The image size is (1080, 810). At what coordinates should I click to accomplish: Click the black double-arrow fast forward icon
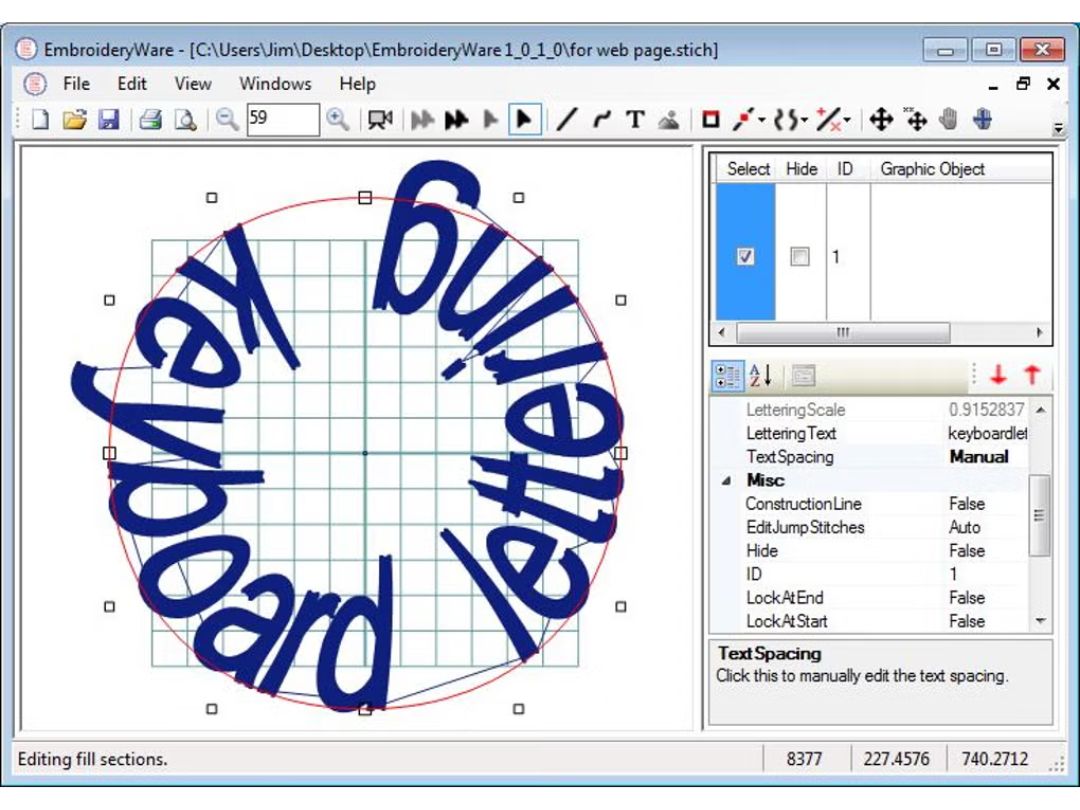(x=456, y=120)
